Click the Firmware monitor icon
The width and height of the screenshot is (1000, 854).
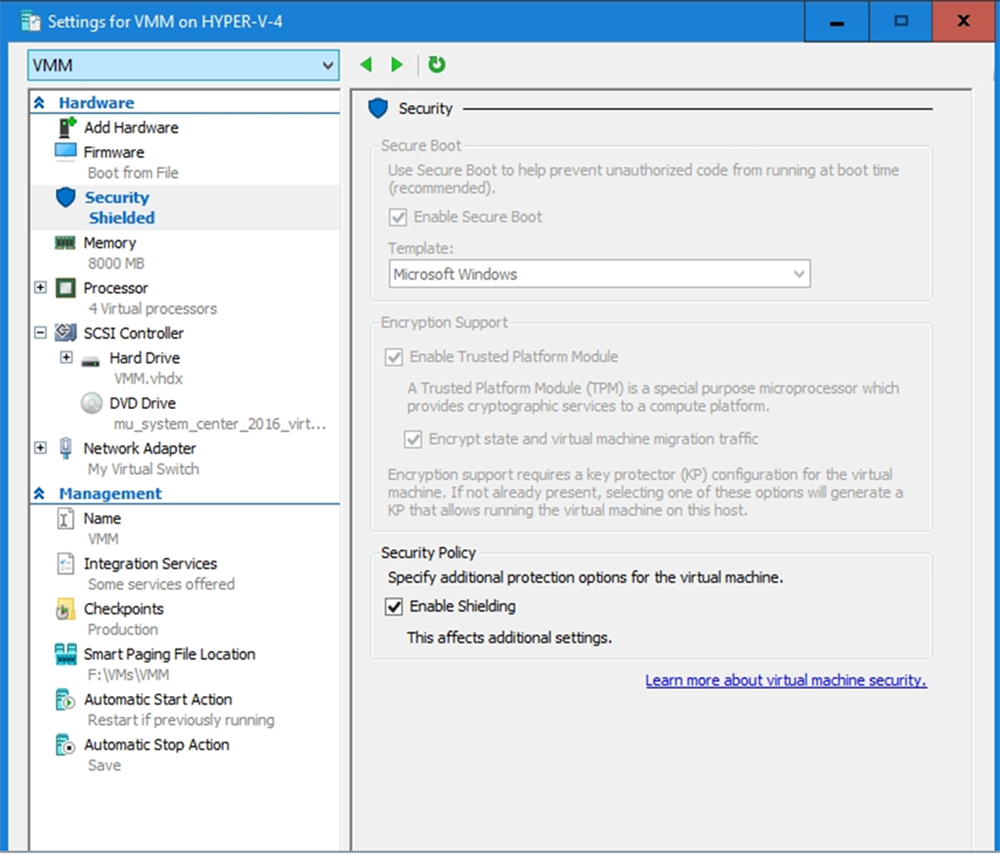66,152
